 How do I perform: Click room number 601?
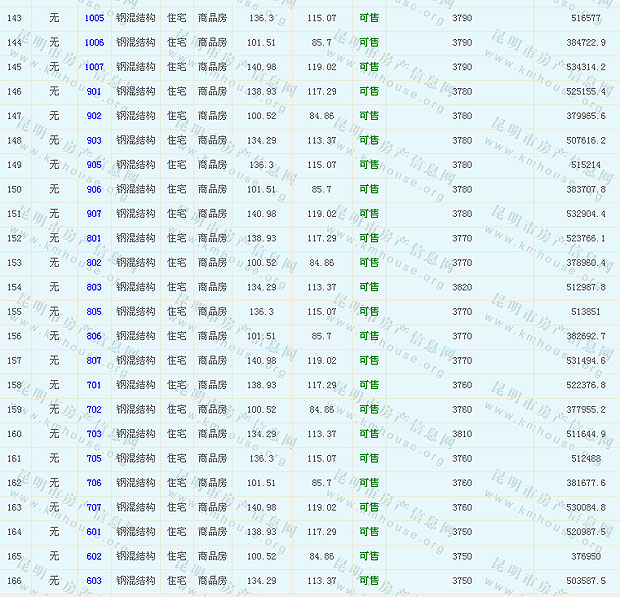point(94,532)
